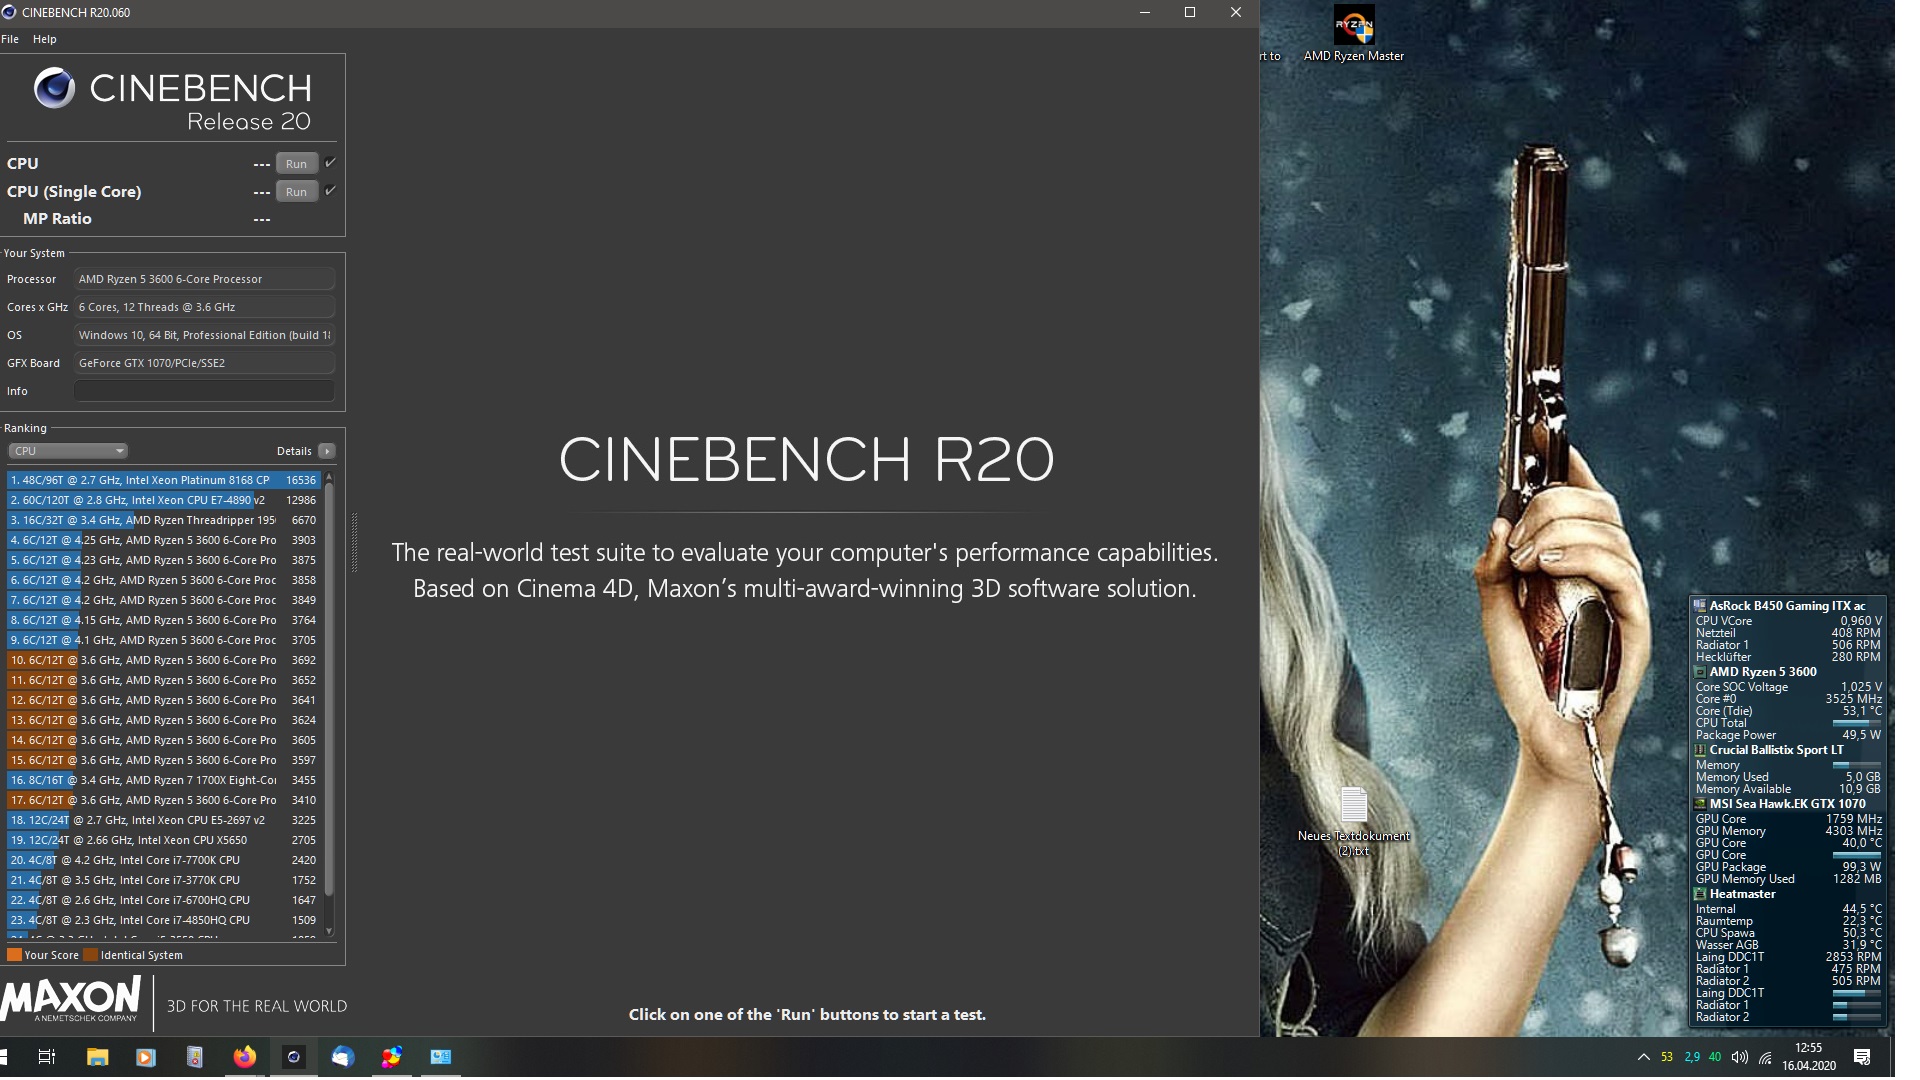
Task: Click the ranking list vertical scrollbar
Action: point(329,704)
